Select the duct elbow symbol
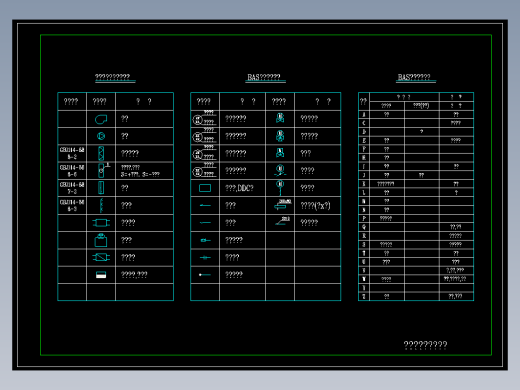The height and width of the screenshot is (390, 520). click(101, 119)
